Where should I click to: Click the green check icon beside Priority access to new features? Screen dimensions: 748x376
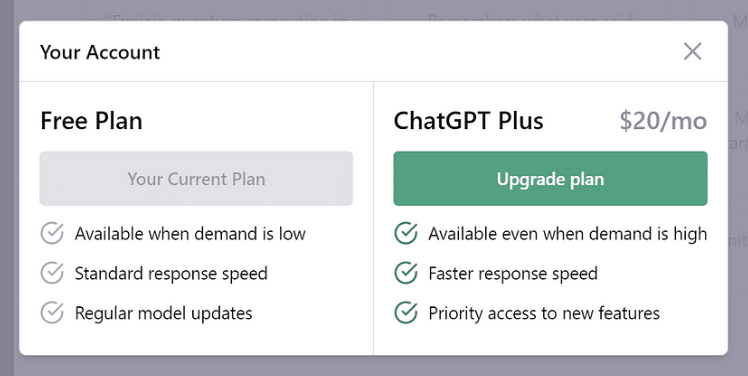(x=406, y=313)
